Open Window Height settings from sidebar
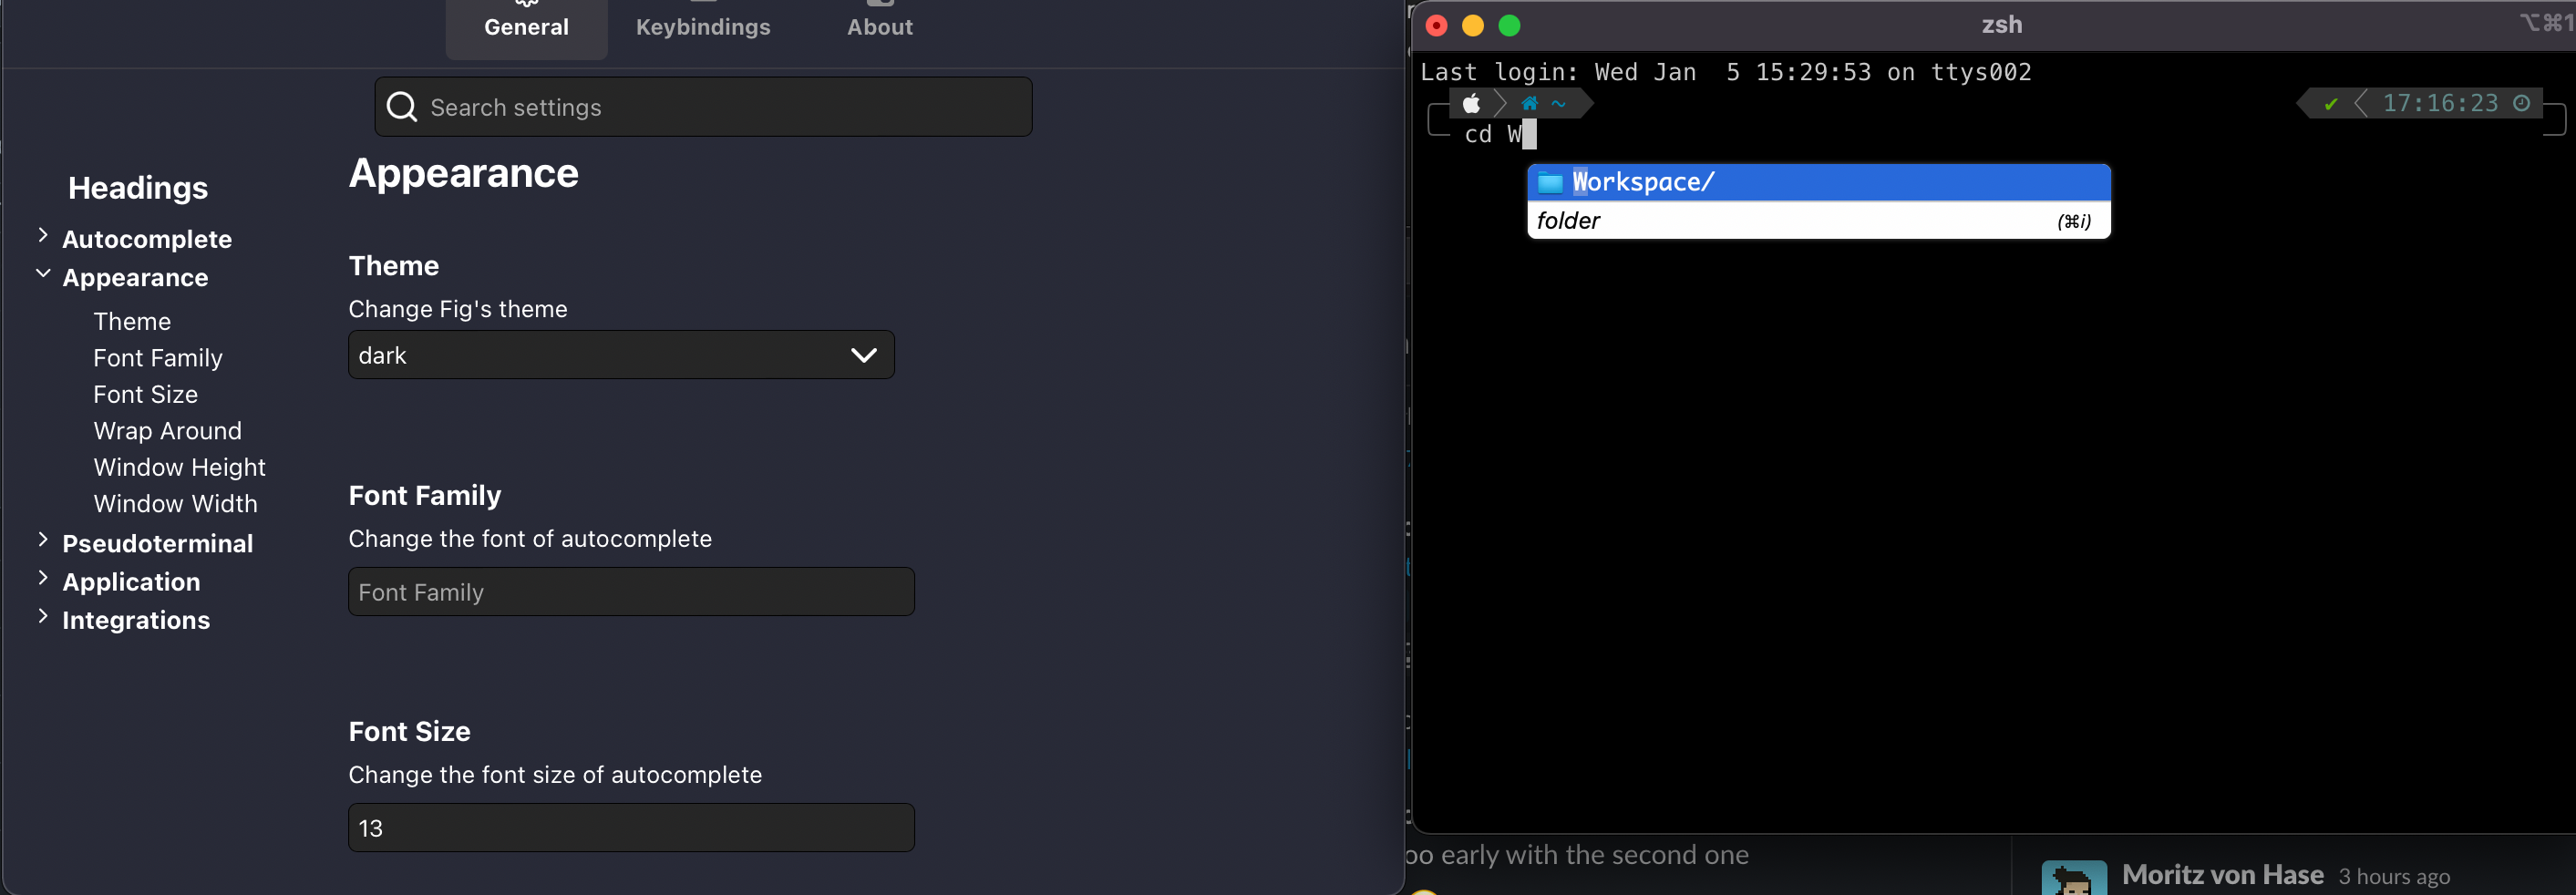The height and width of the screenshot is (895, 2576). tap(179, 467)
